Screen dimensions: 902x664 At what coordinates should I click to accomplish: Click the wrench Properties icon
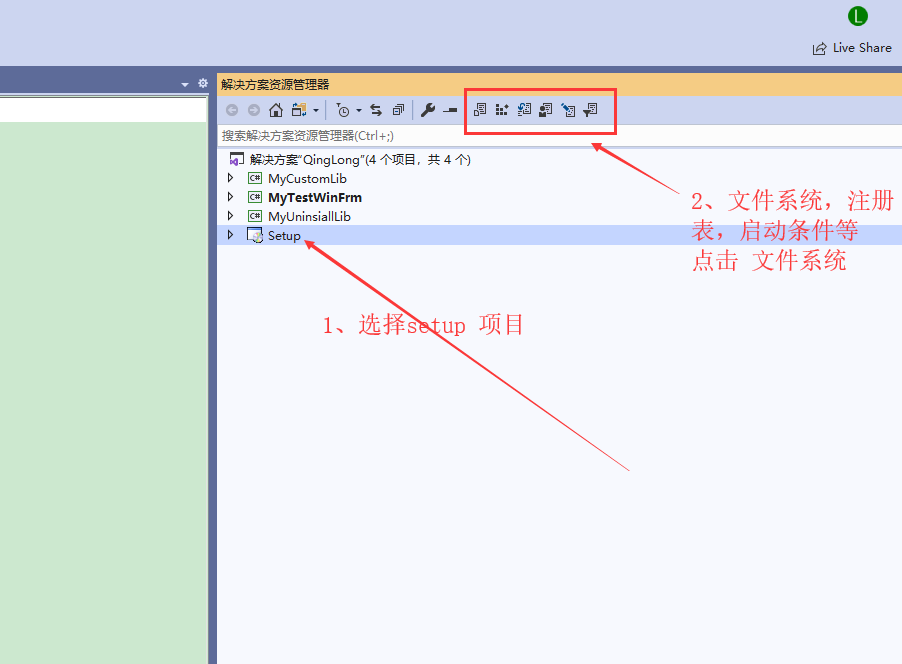(428, 110)
